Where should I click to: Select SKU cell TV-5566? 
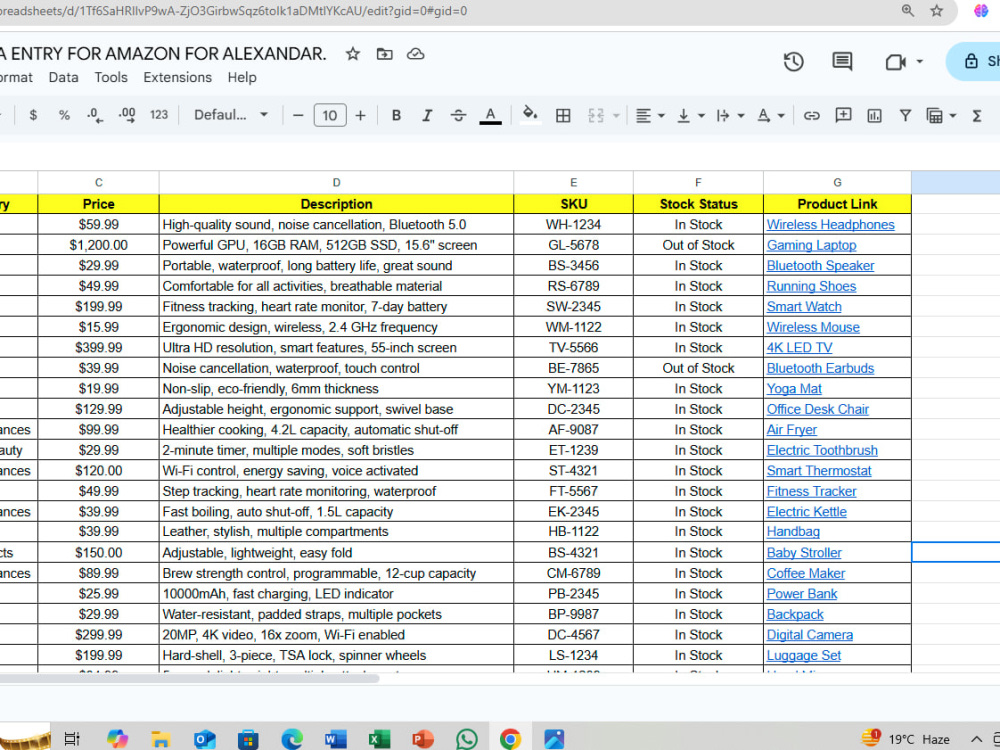(573, 348)
